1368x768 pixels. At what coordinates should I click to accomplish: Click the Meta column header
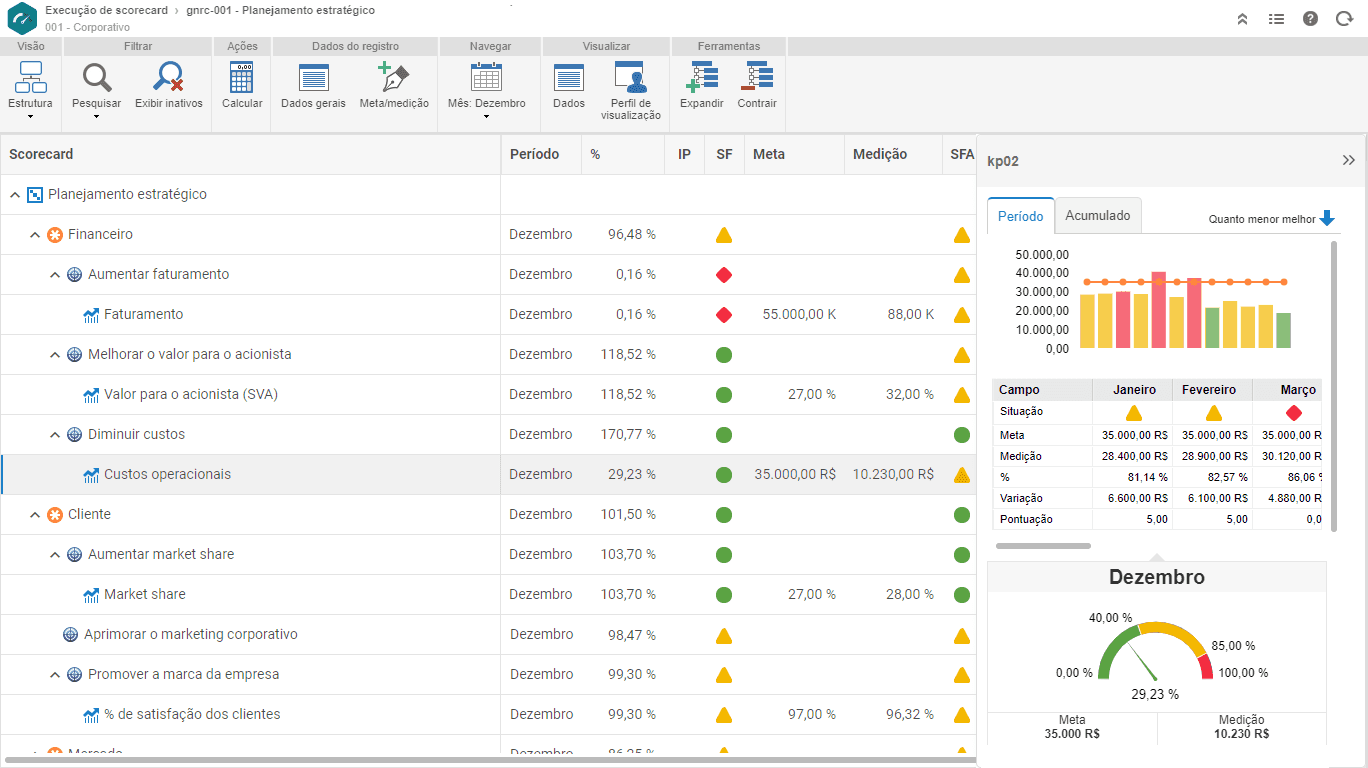(x=794, y=154)
